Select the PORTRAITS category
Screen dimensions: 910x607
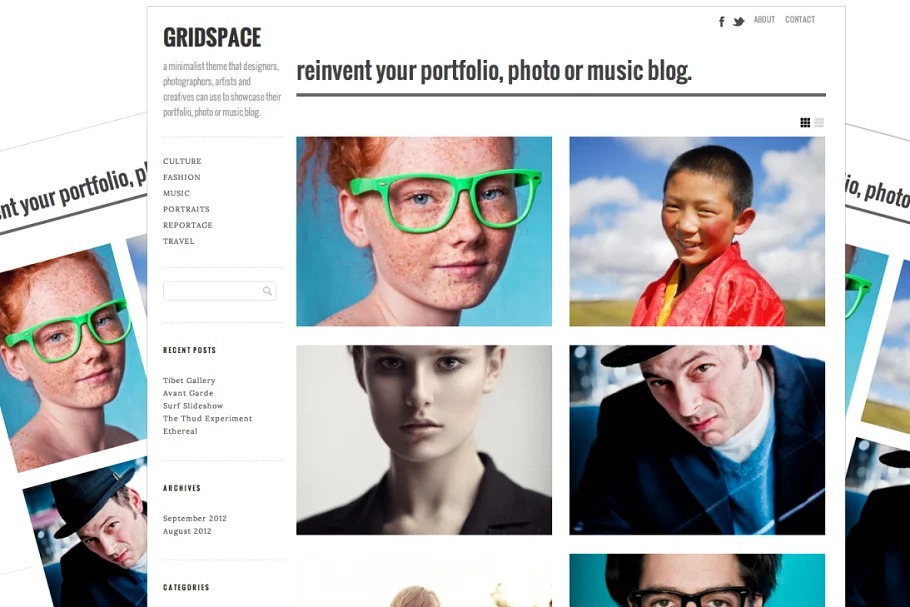(186, 209)
